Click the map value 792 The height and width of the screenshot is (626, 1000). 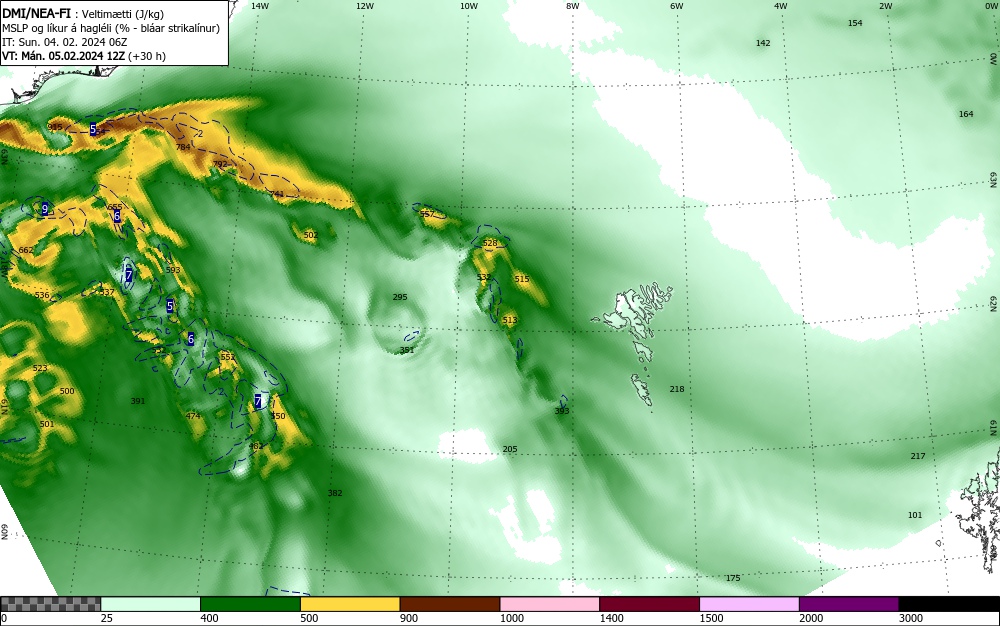point(220,164)
